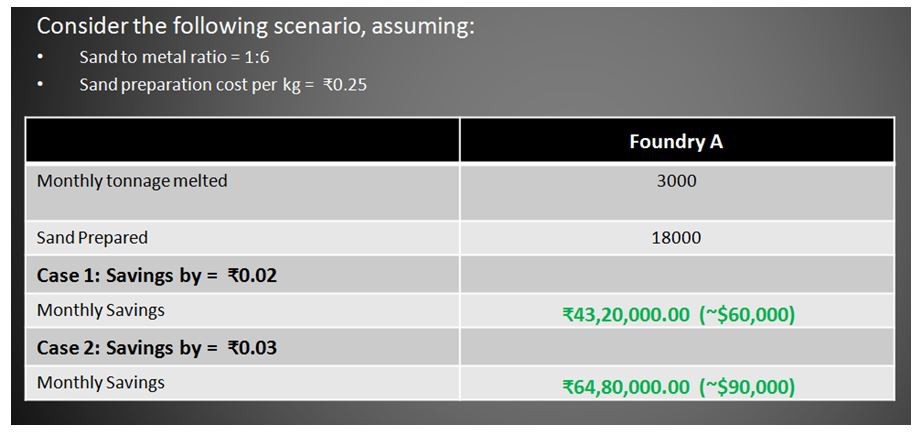Select the Monthly Savings label under Case 1
Screen dimensions: 924x438
(x=101, y=310)
